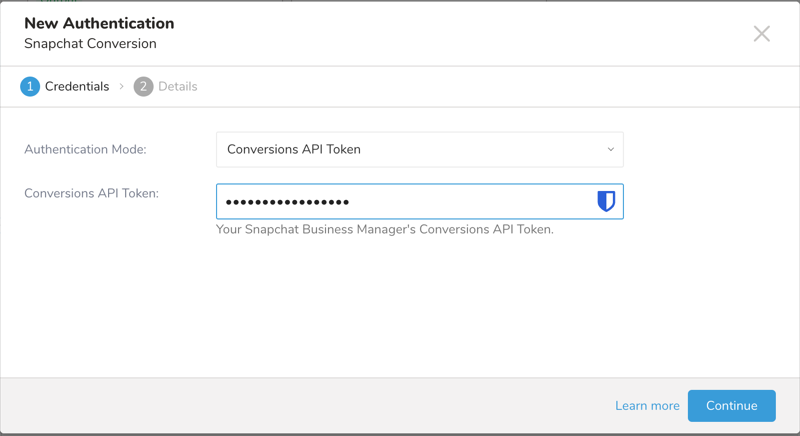
Task: Click the chevron separator between the steps
Action: (x=122, y=87)
